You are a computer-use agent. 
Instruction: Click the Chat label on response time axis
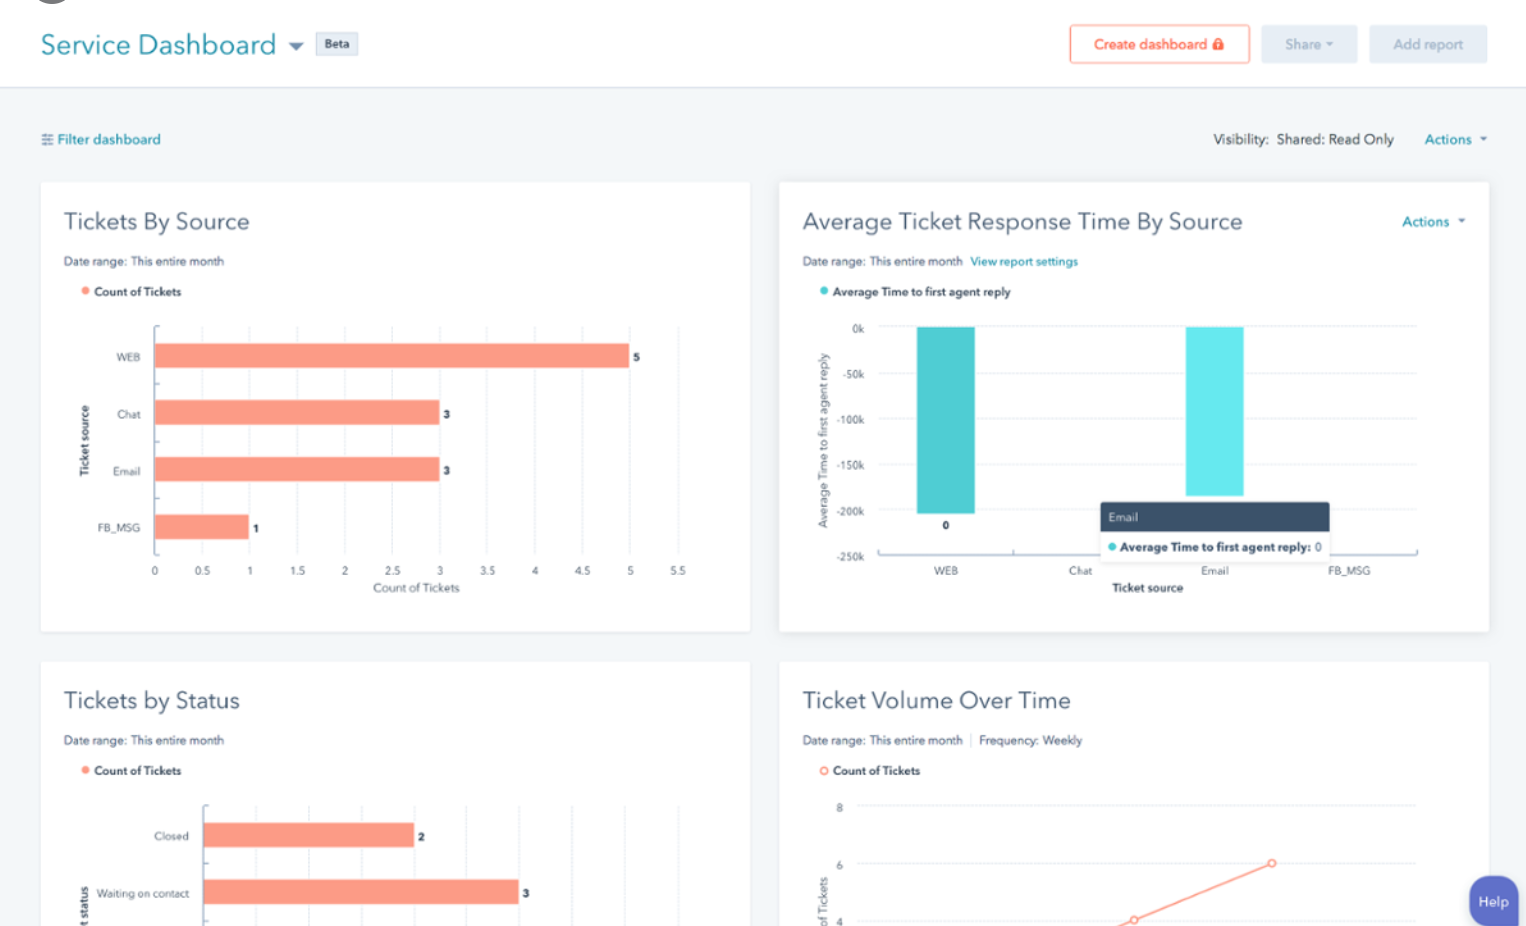[1080, 571]
